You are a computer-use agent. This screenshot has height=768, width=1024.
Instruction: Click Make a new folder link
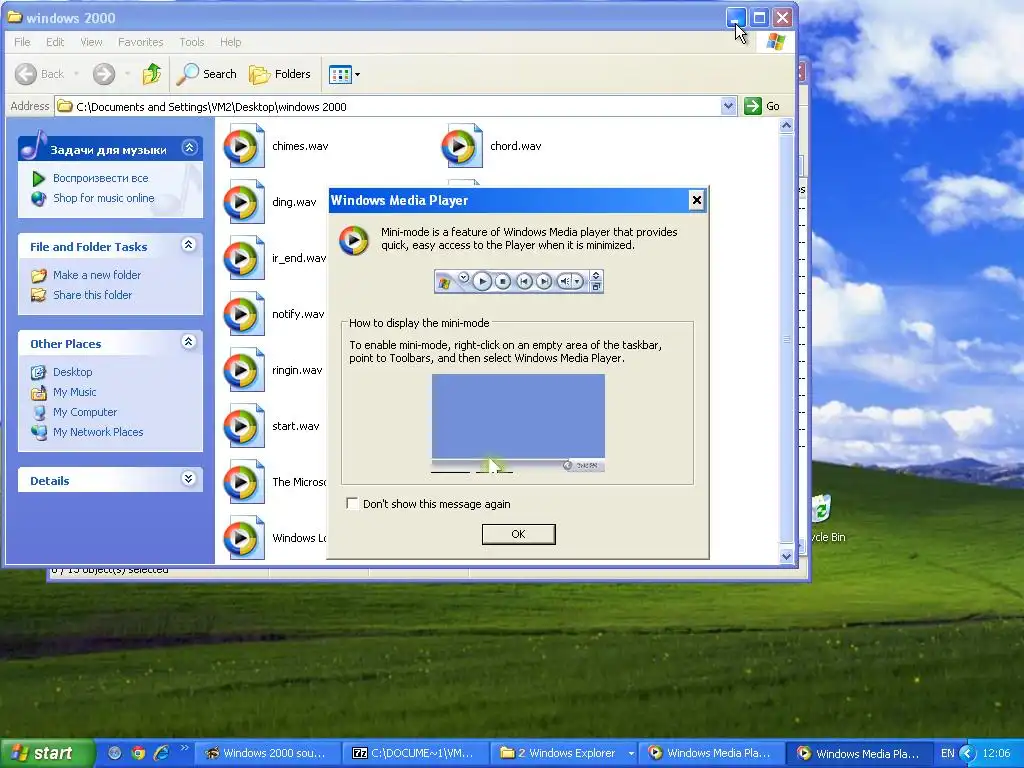(97, 275)
